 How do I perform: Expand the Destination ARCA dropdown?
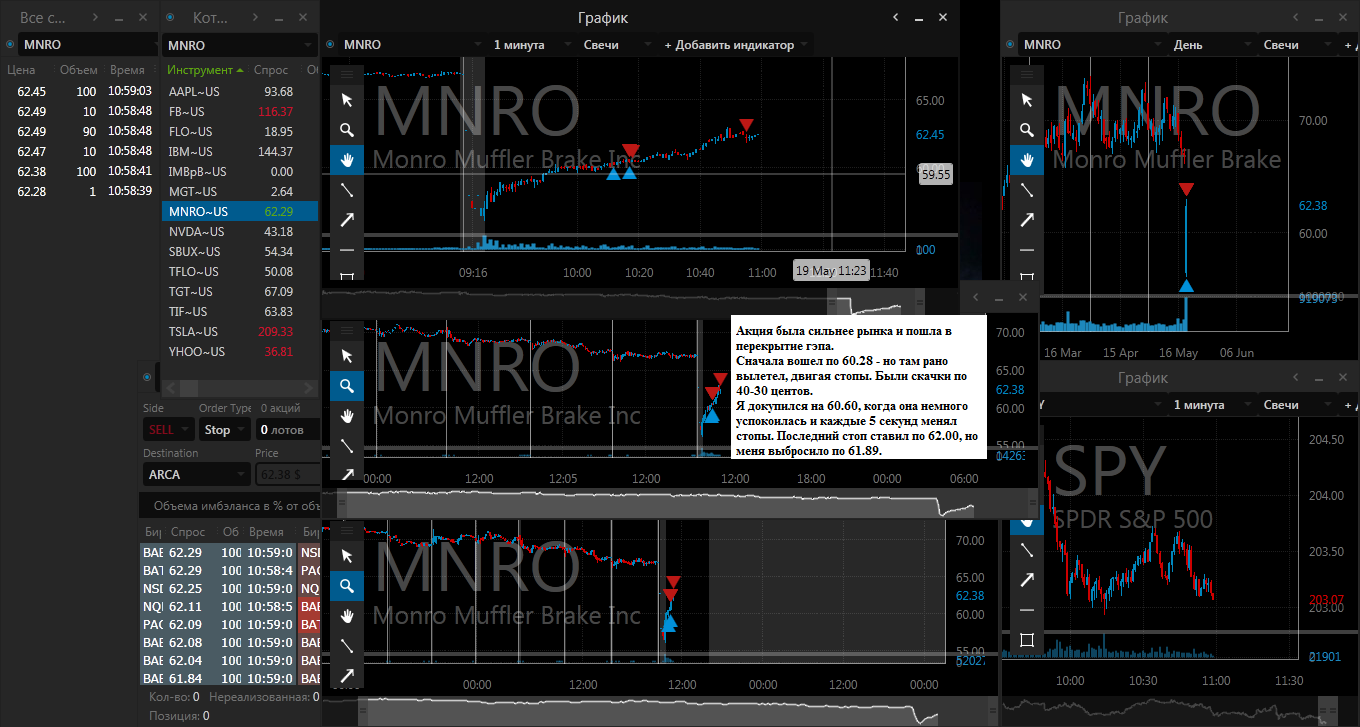tap(197, 475)
